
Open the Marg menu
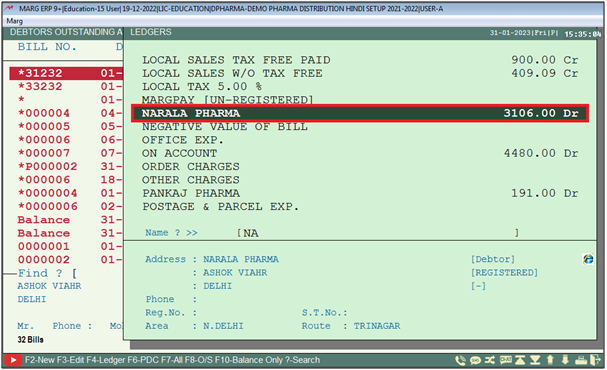click(x=14, y=21)
